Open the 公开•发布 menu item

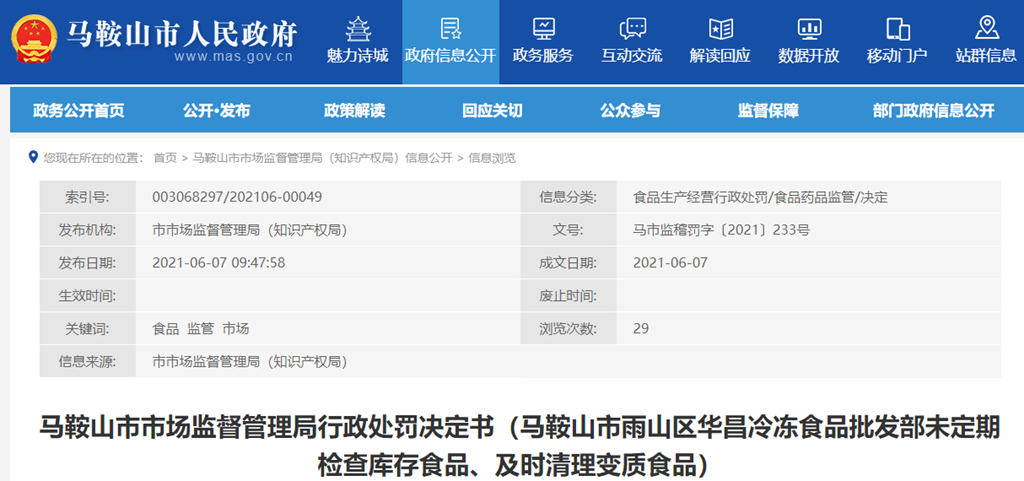[x=217, y=110]
